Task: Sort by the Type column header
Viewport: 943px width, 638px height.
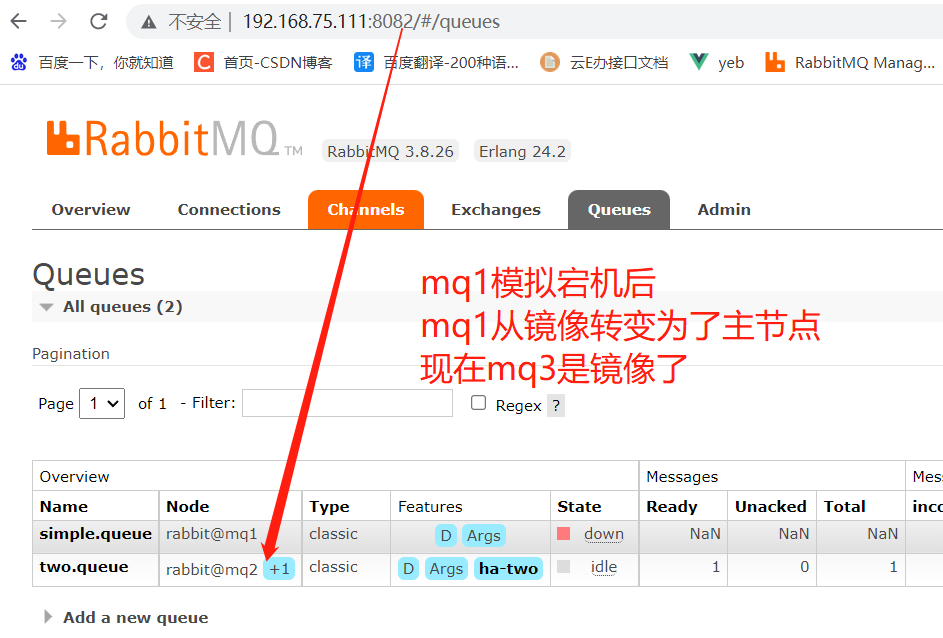Action: pyautogui.click(x=329, y=507)
